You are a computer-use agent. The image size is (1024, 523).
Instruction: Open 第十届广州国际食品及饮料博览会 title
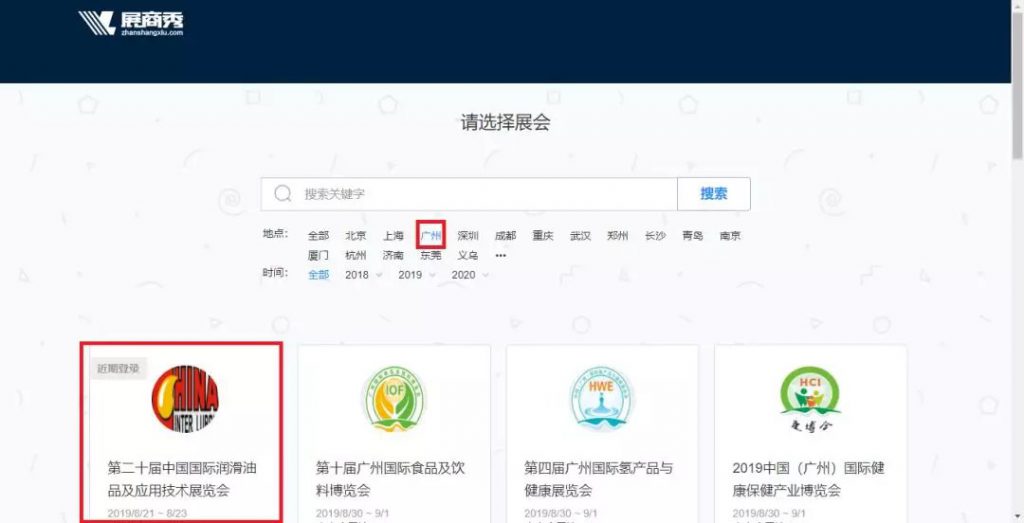(391, 479)
